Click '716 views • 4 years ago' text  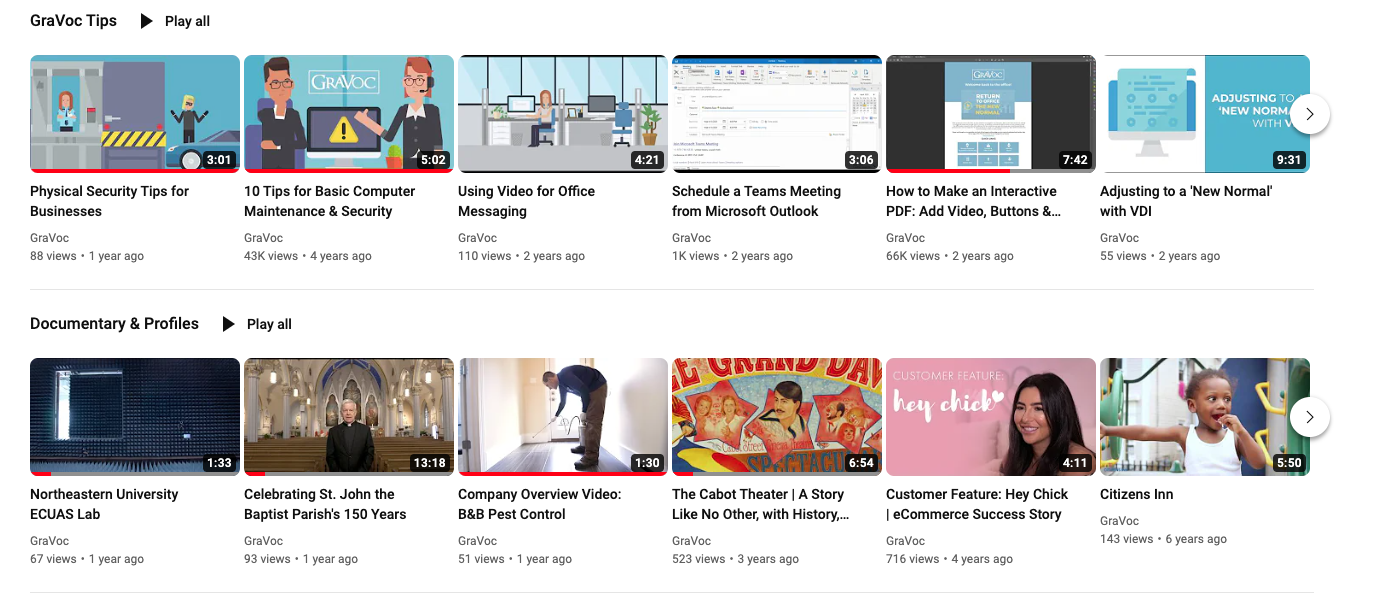(x=949, y=559)
